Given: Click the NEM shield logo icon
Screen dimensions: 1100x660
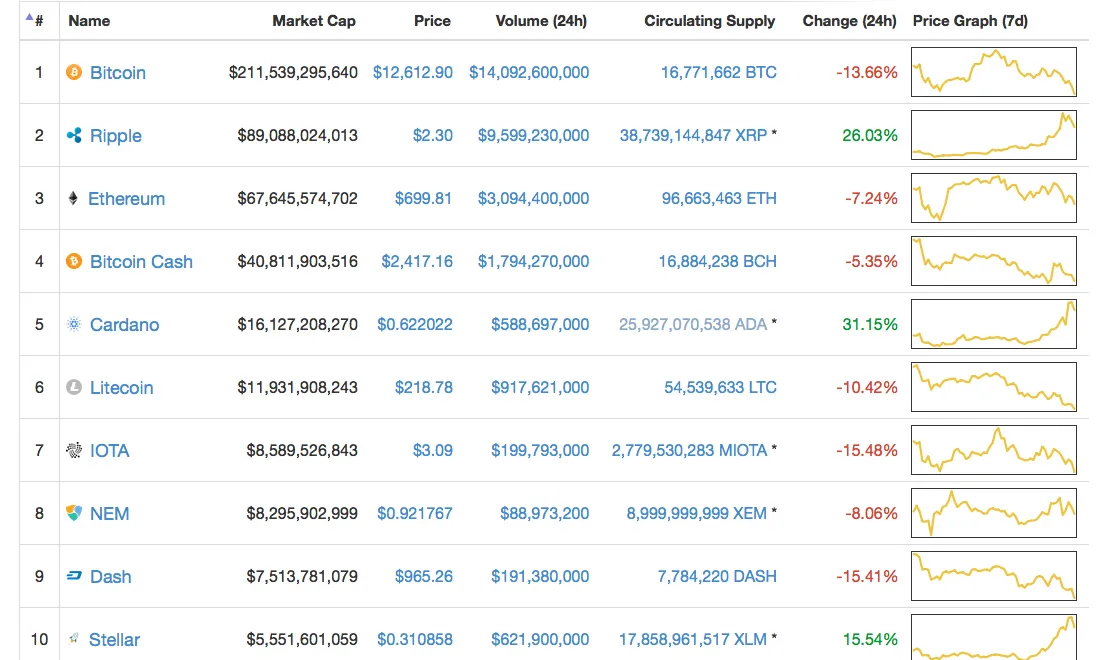Looking at the screenshot, I should pyautogui.click(x=74, y=513).
